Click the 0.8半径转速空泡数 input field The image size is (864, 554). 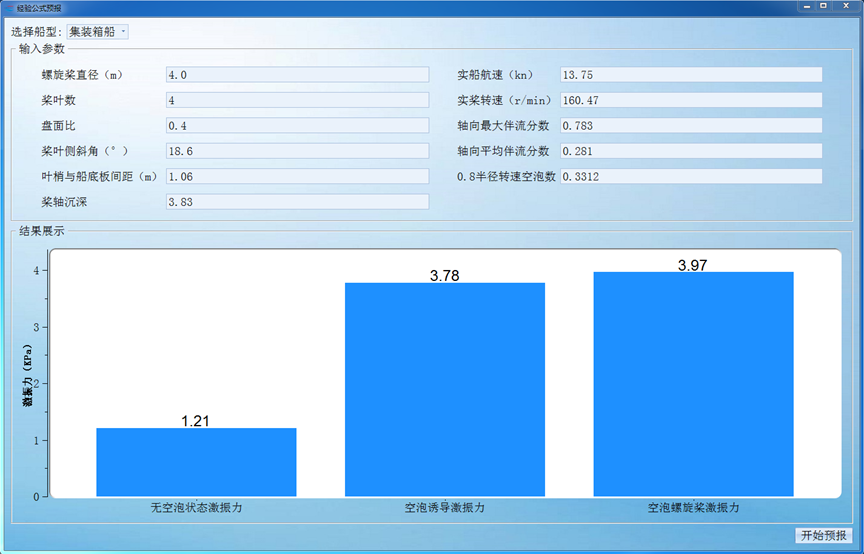click(x=690, y=177)
